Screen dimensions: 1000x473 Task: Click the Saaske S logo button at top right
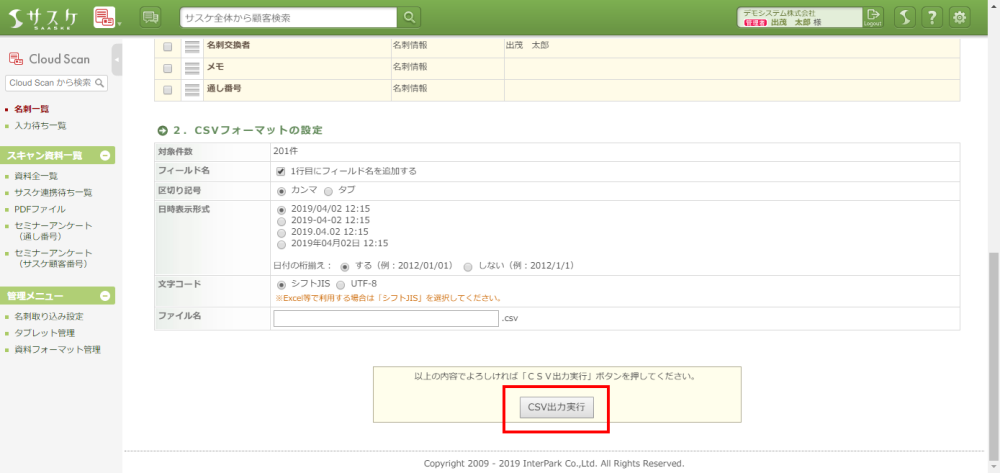click(x=904, y=17)
